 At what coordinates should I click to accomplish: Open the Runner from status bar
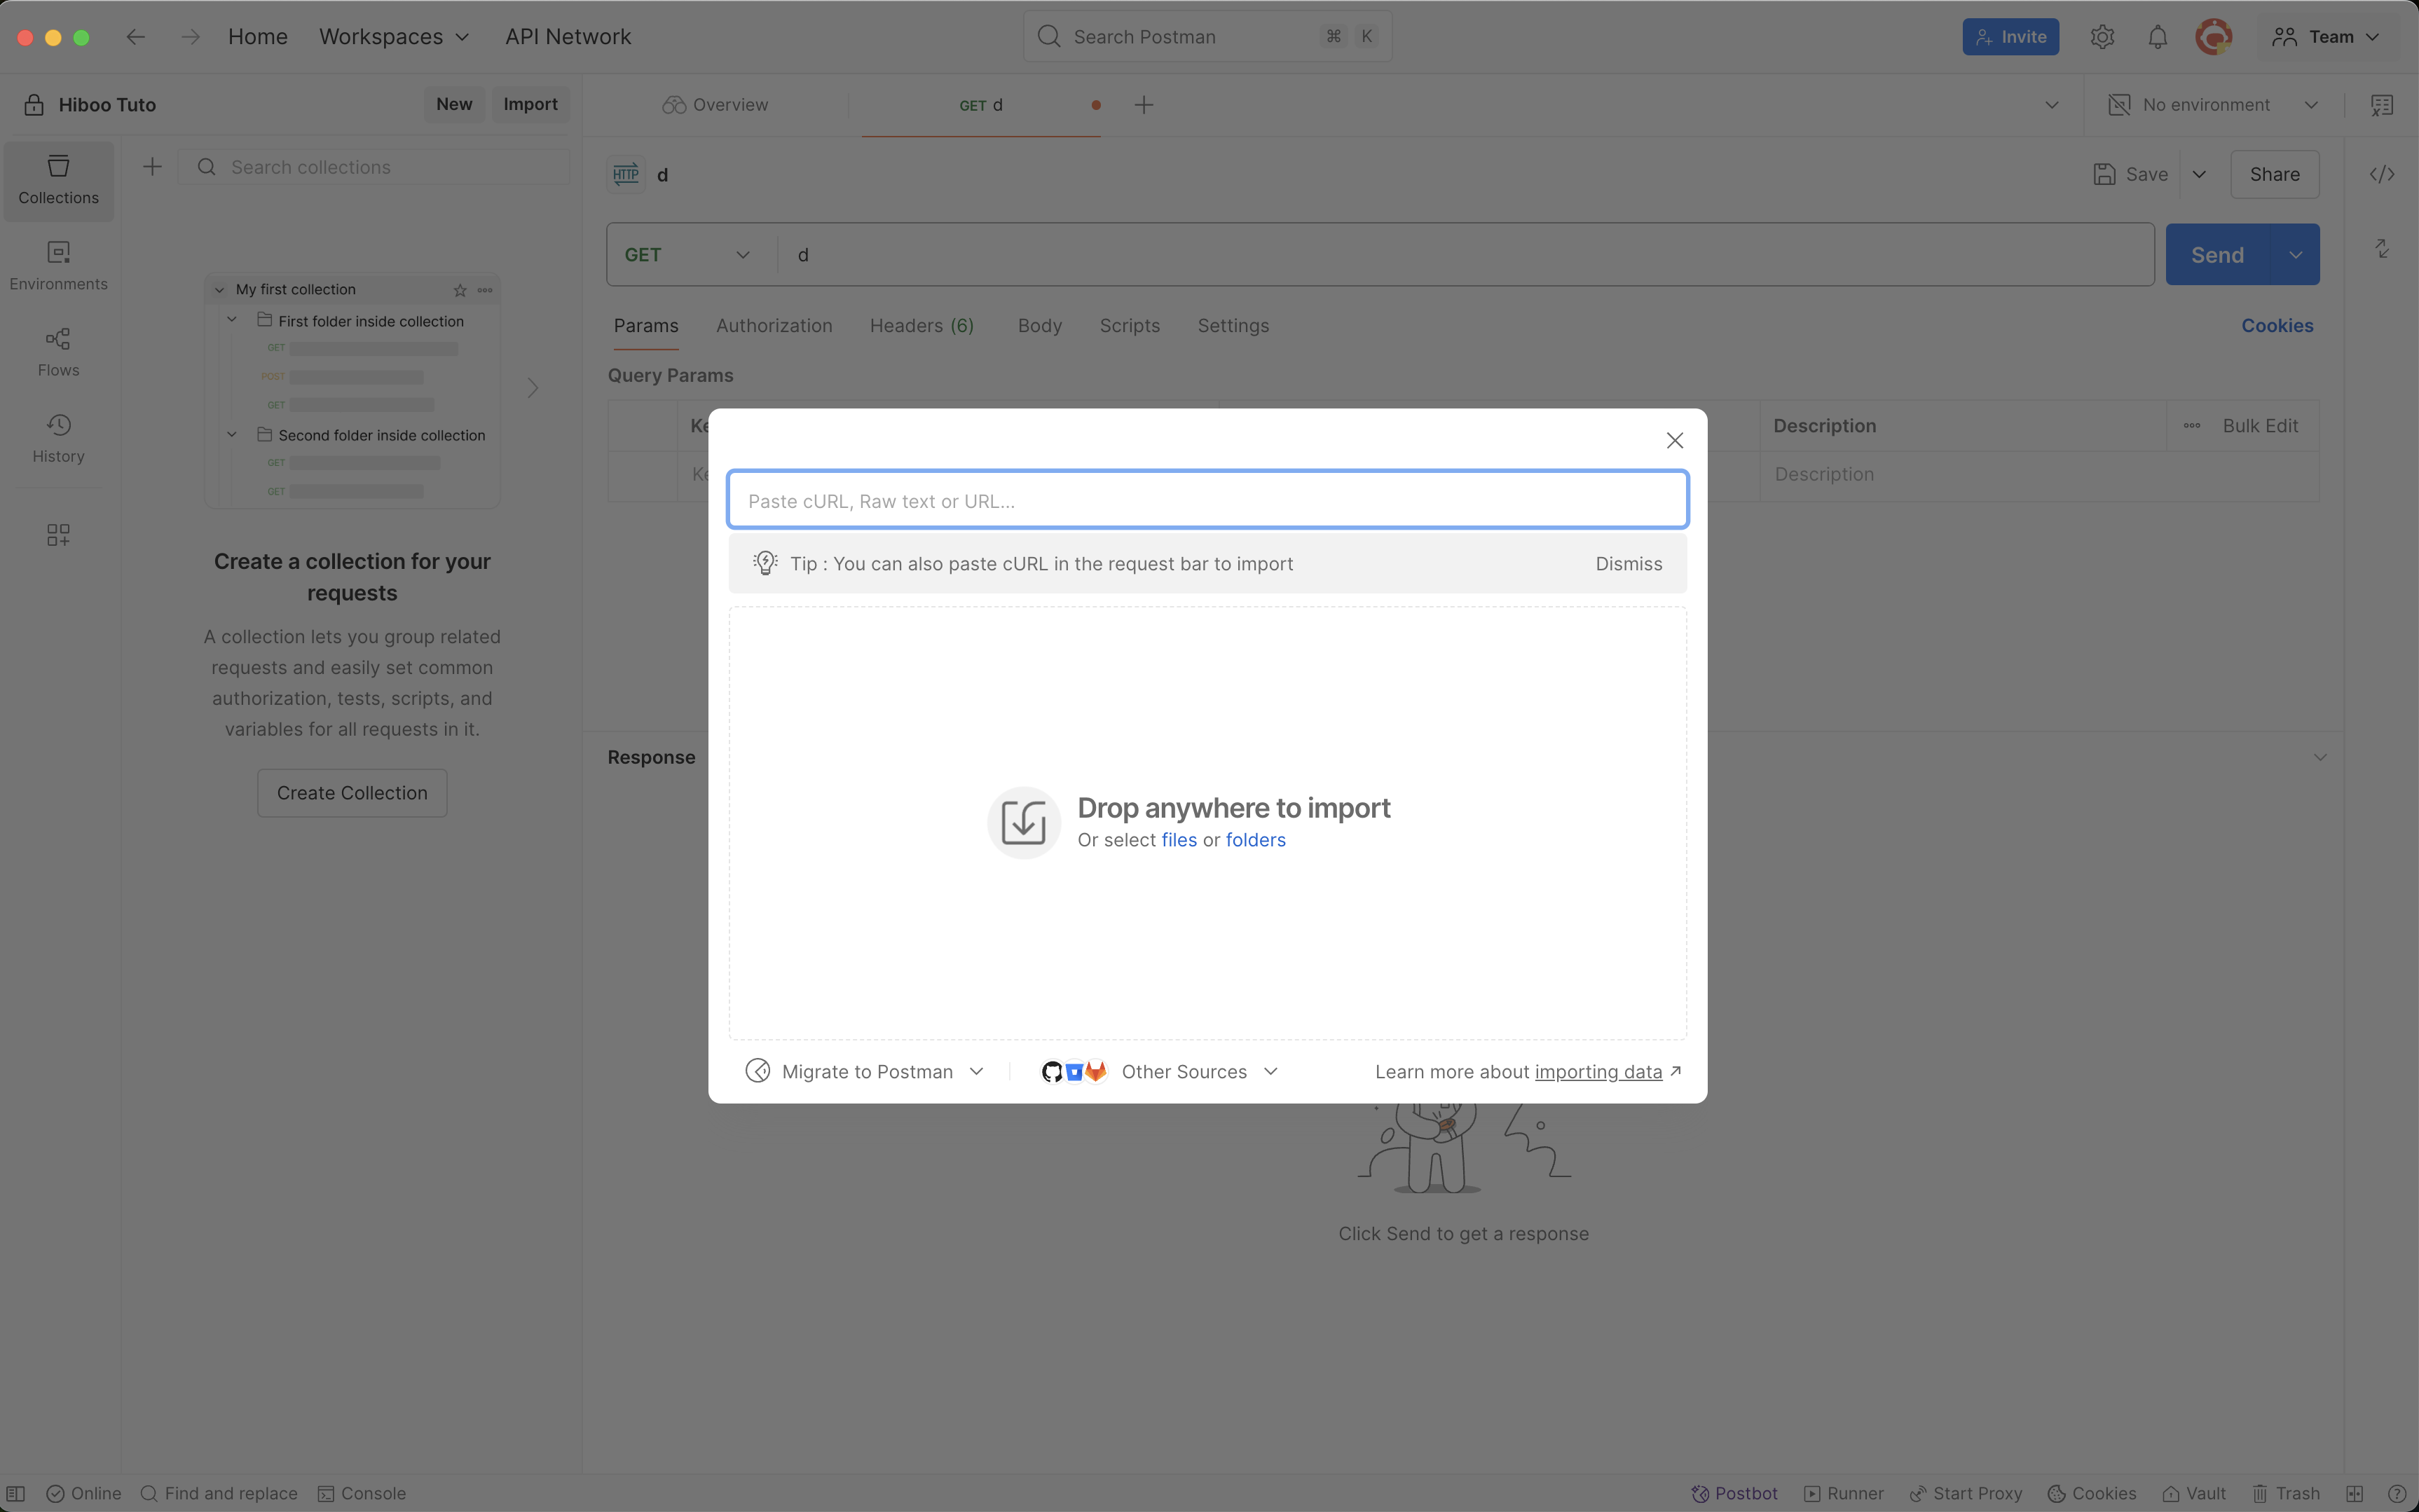point(1843,1493)
